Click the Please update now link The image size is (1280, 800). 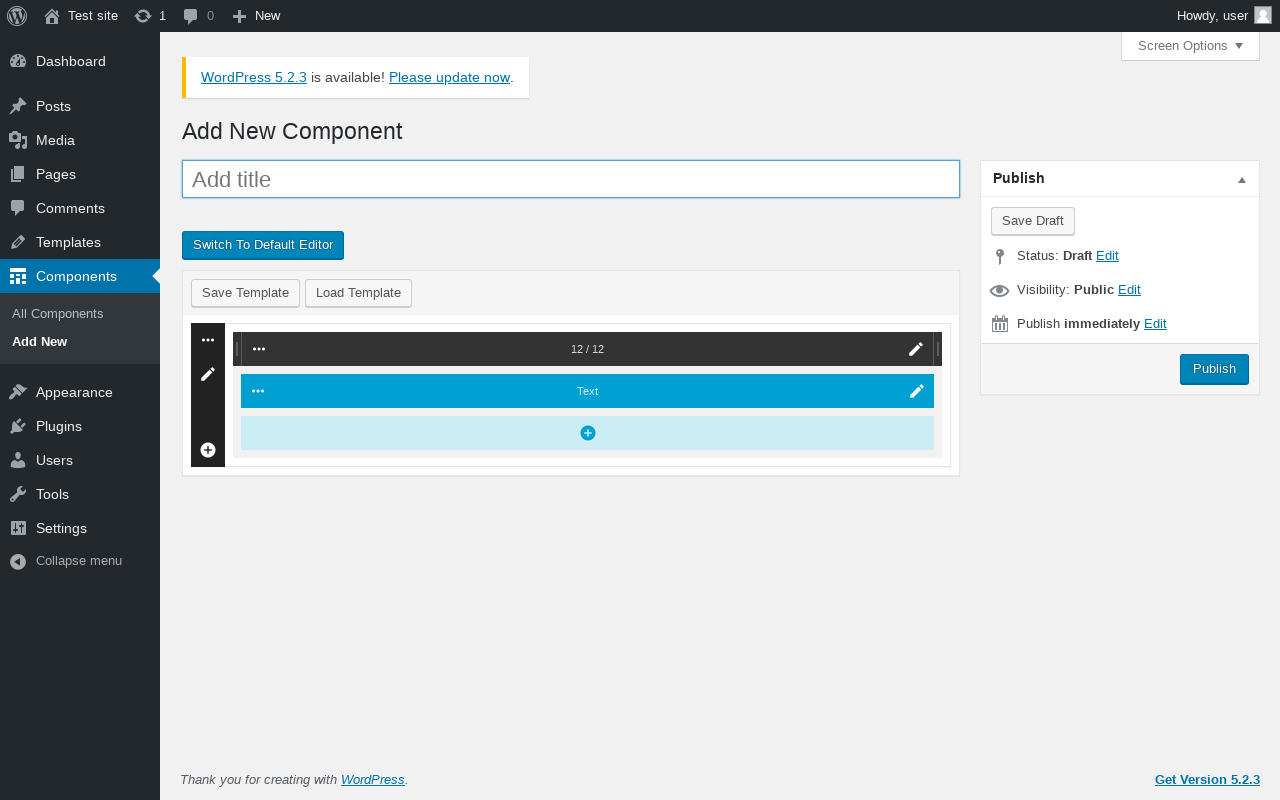coord(449,77)
